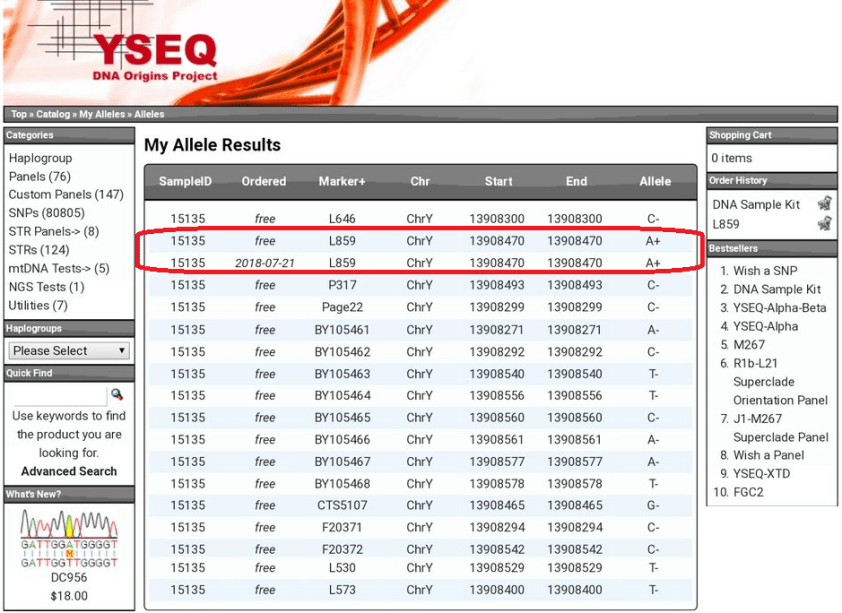Click the Allele column header
The width and height of the screenshot is (842, 613).
tap(655, 182)
